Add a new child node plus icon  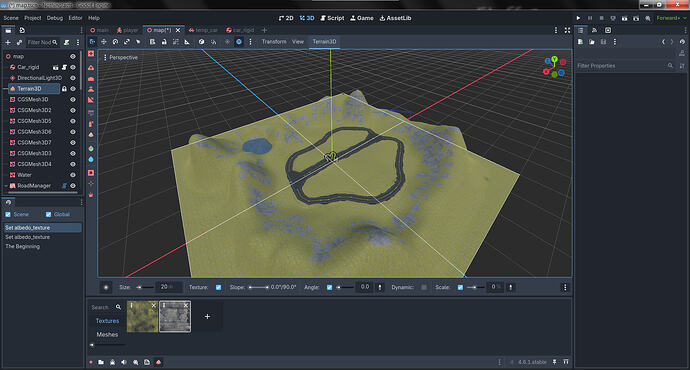click(x=7, y=42)
